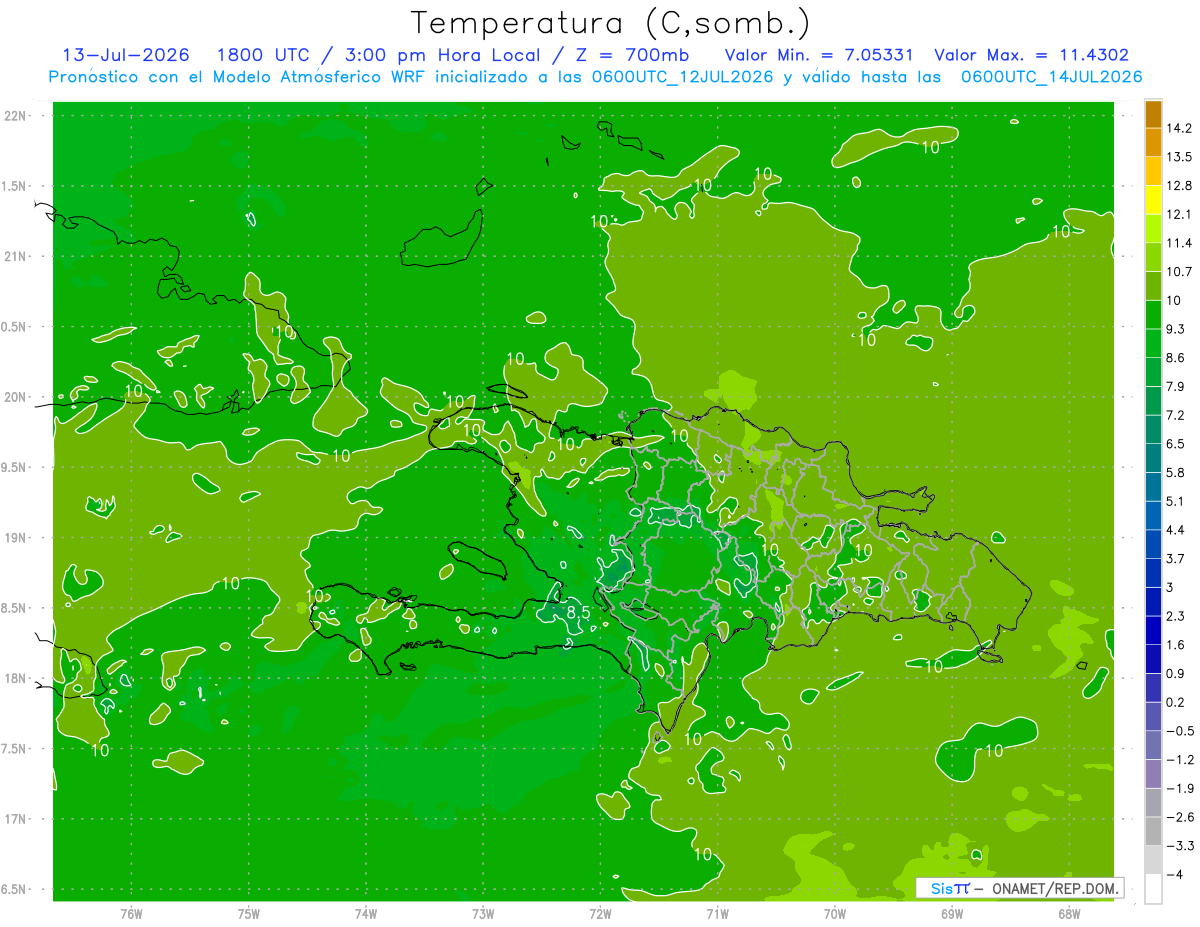Click colorbar value "13.5"
This screenshot has width=1200, height=927.
click(x=1180, y=157)
